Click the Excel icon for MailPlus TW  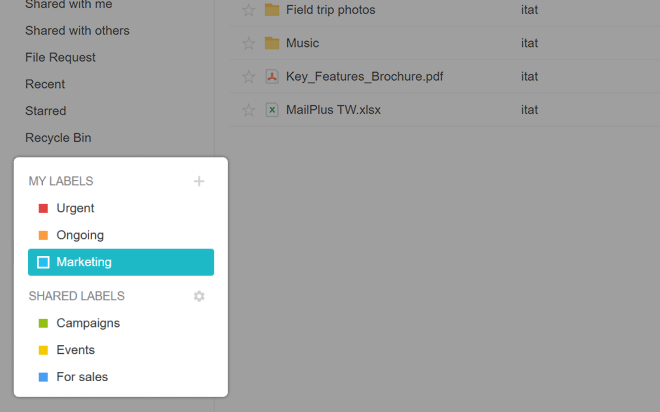click(272, 110)
